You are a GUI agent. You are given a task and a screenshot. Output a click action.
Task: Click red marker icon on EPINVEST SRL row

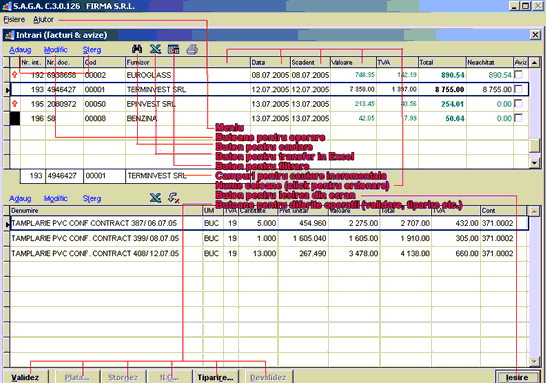point(15,103)
